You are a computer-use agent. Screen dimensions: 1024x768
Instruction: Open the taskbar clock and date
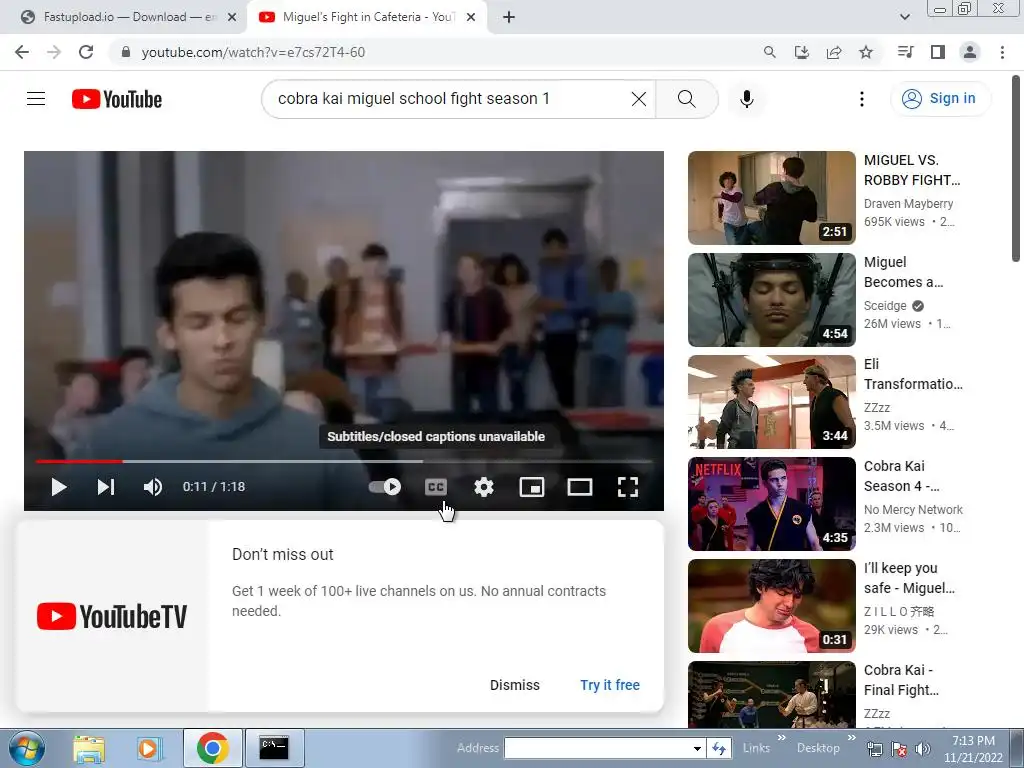[x=973, y=749]
